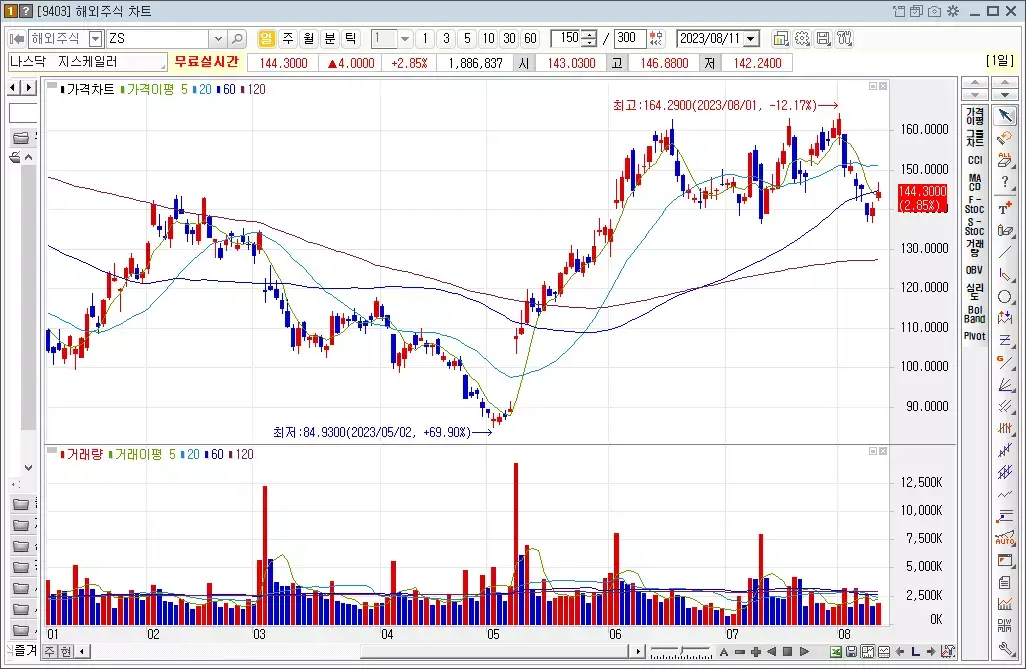
Task: Collapse the left sidebar upward chevron
Action: (x=28, y=157)
